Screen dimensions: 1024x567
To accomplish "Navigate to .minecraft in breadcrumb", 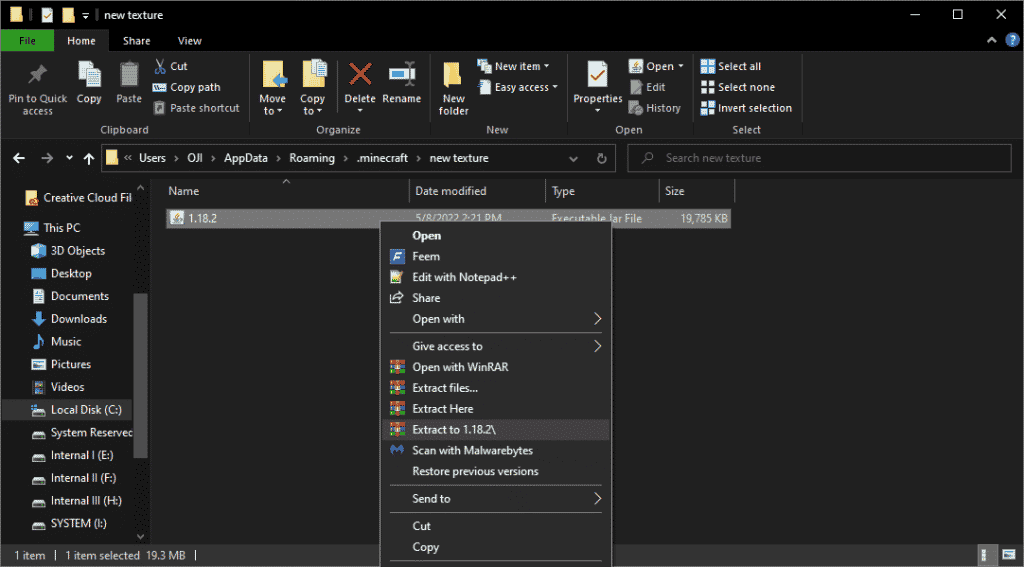I will (382, 158).
